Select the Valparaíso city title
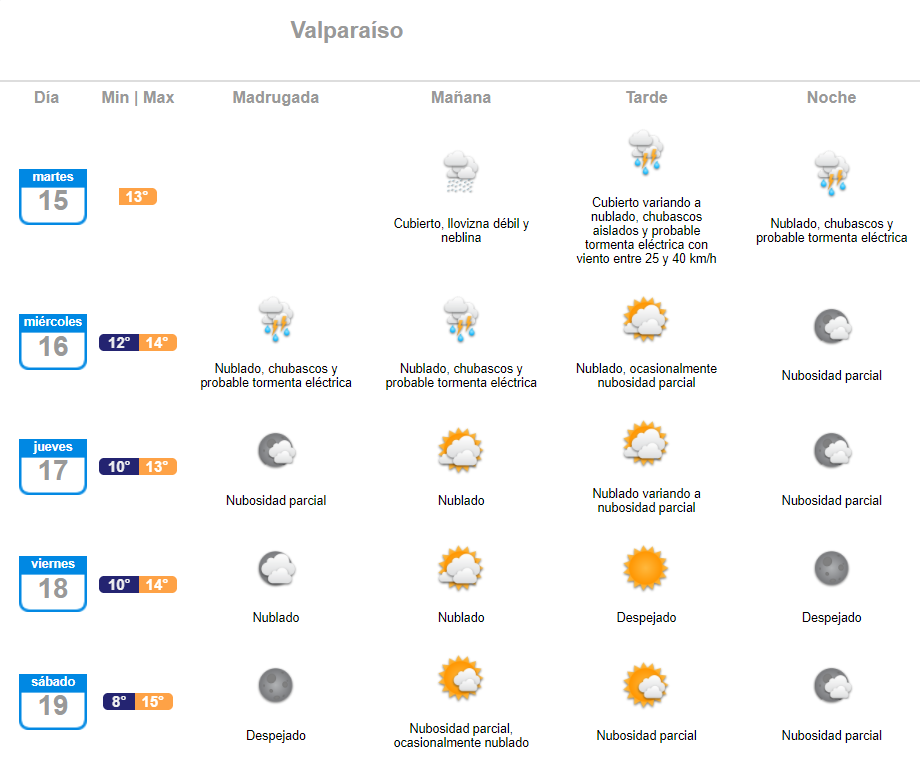 pos(347,31)
